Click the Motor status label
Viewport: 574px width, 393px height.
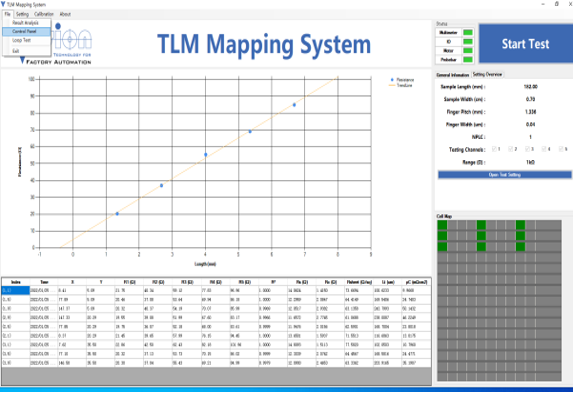(448, 50)
